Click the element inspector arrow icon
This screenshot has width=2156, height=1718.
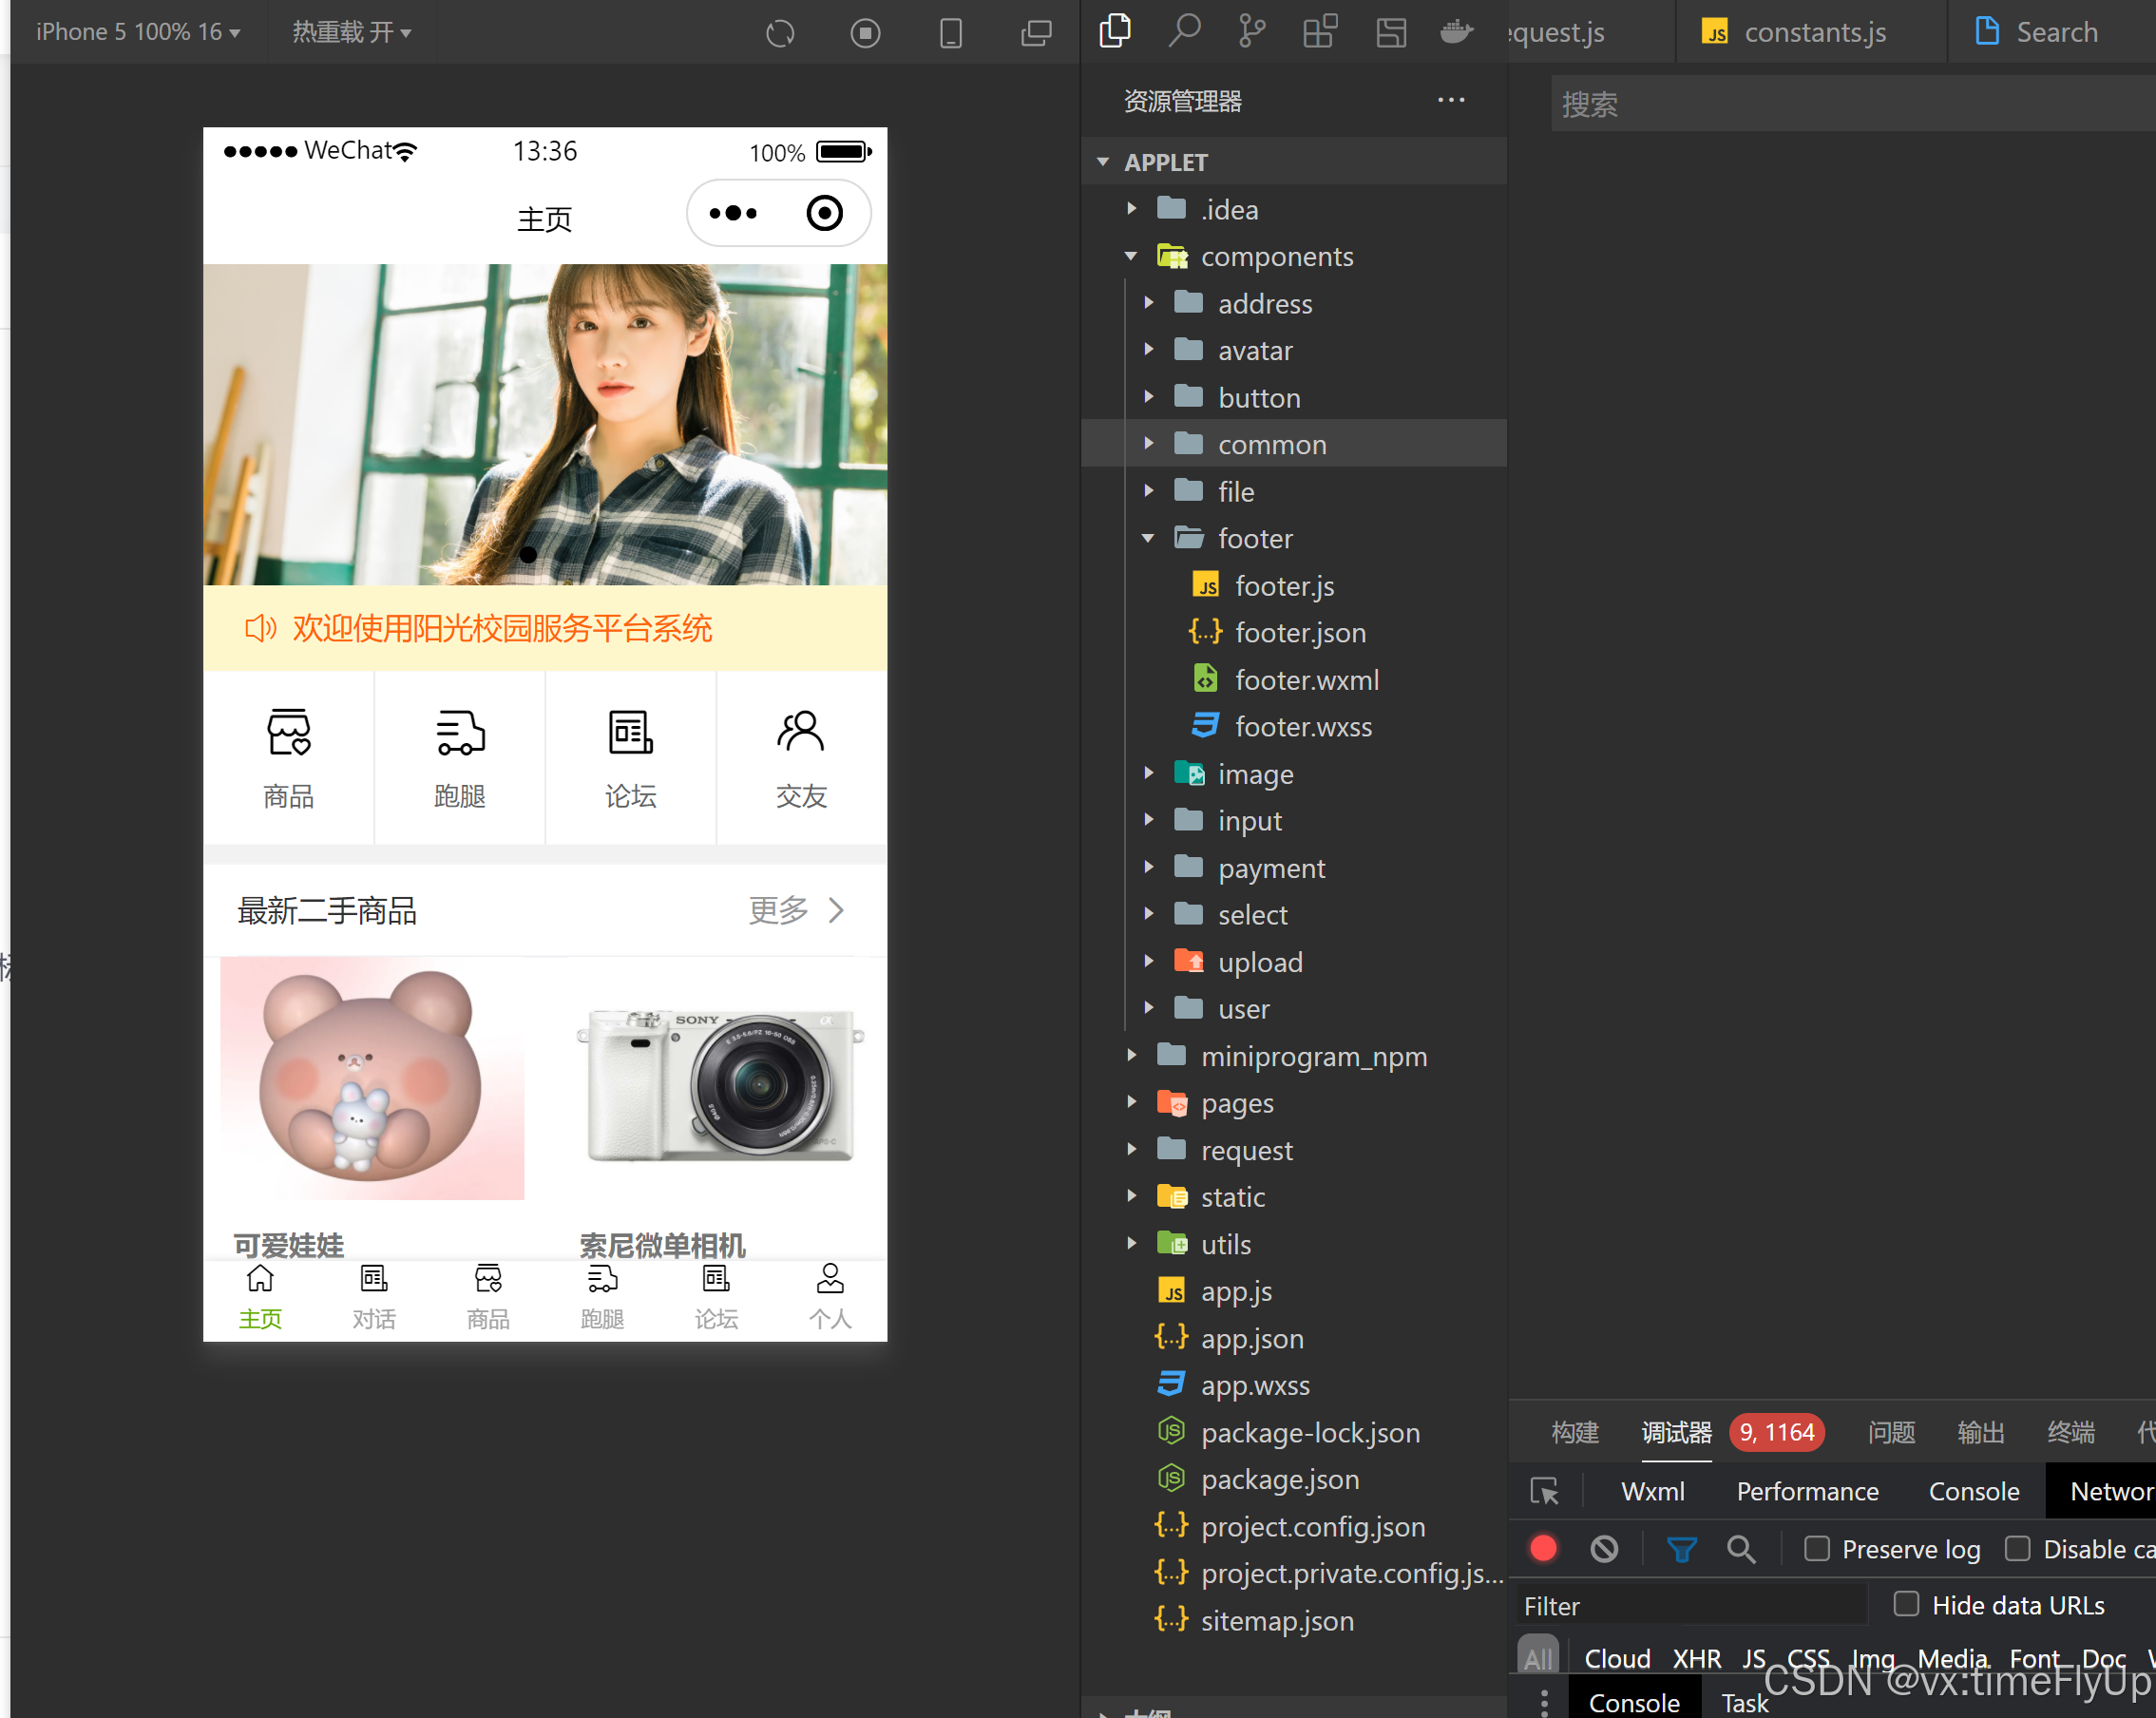[1544, 1492]
